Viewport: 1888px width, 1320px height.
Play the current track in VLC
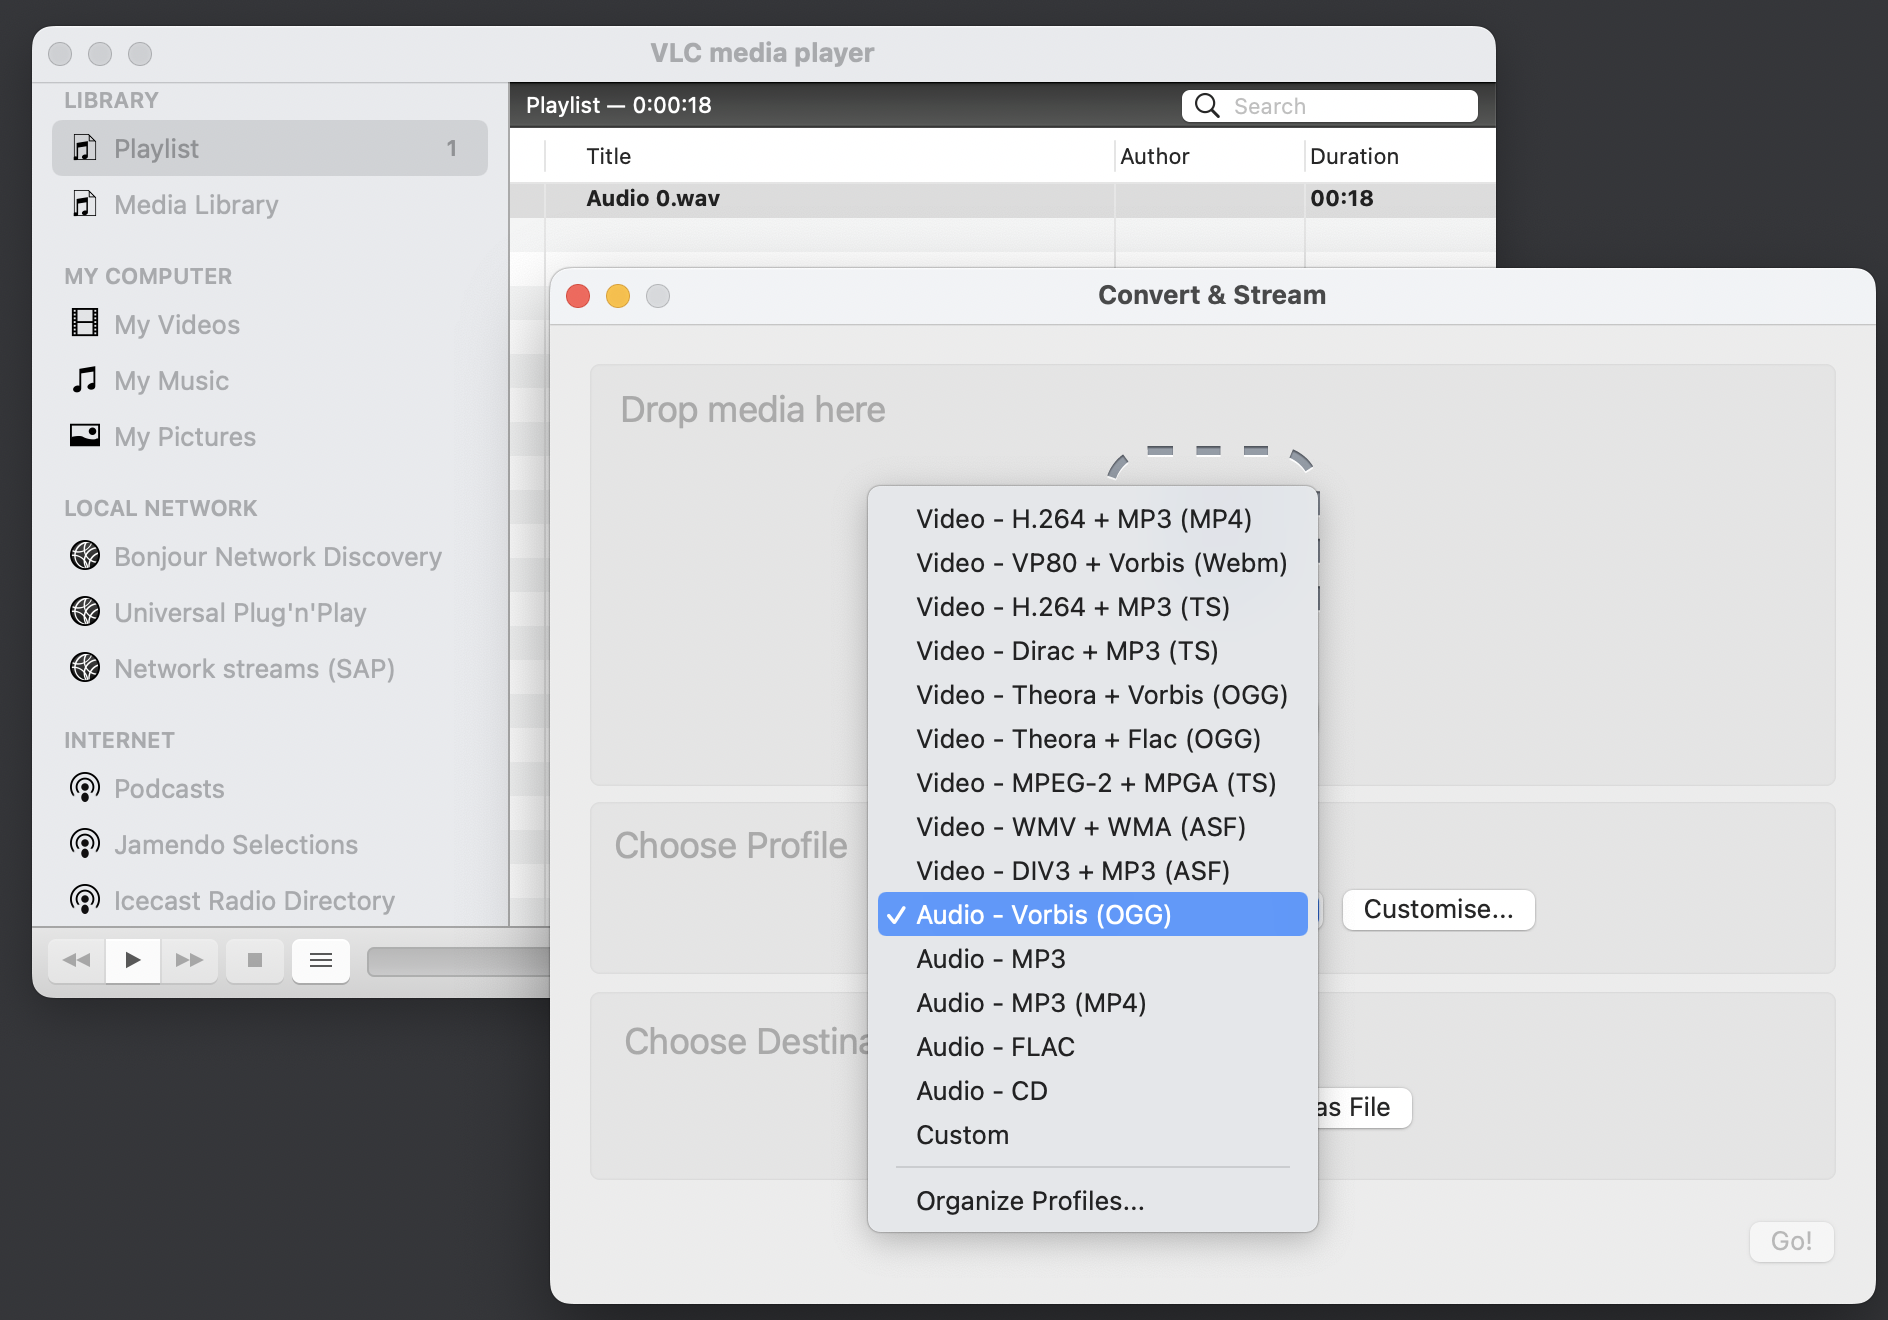[x=133, y=961]
